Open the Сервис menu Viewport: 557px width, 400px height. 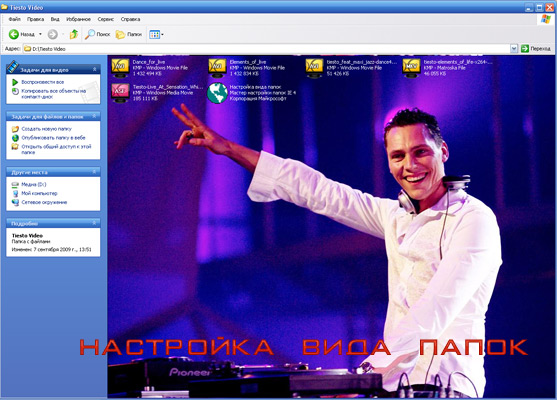click(x=106, y=19)
